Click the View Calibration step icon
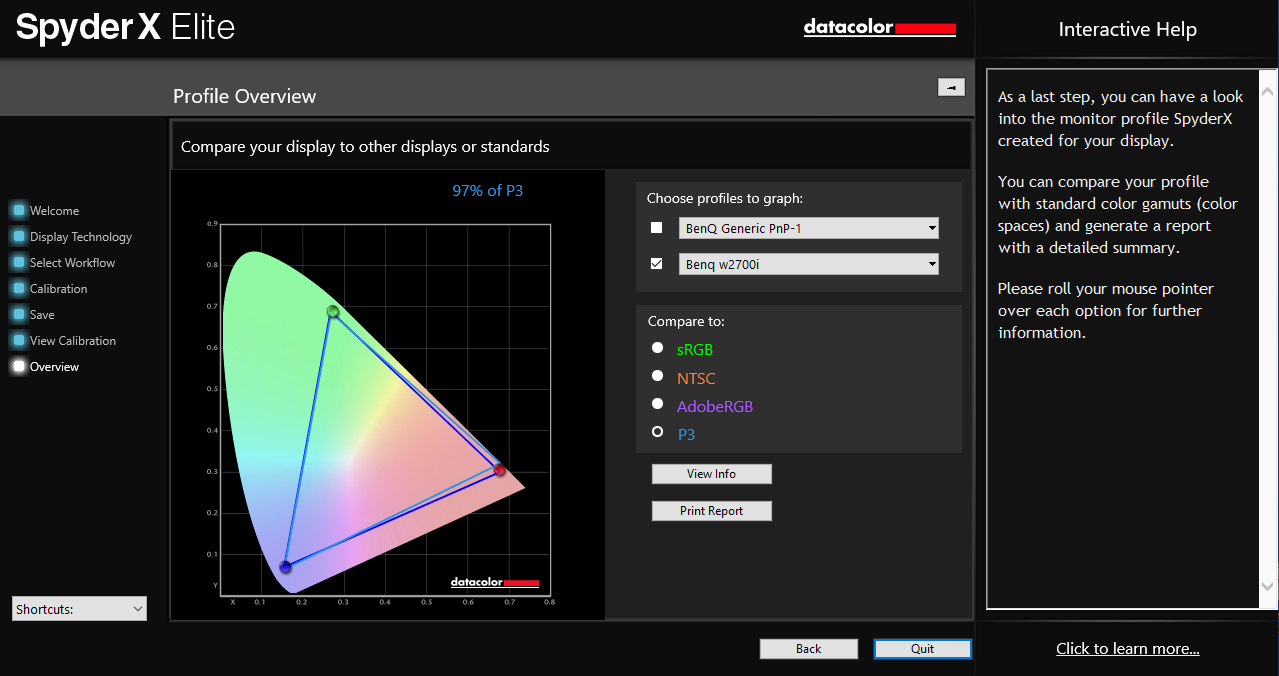This screenshot has width=1279, height=676. [x=19, y=341]
